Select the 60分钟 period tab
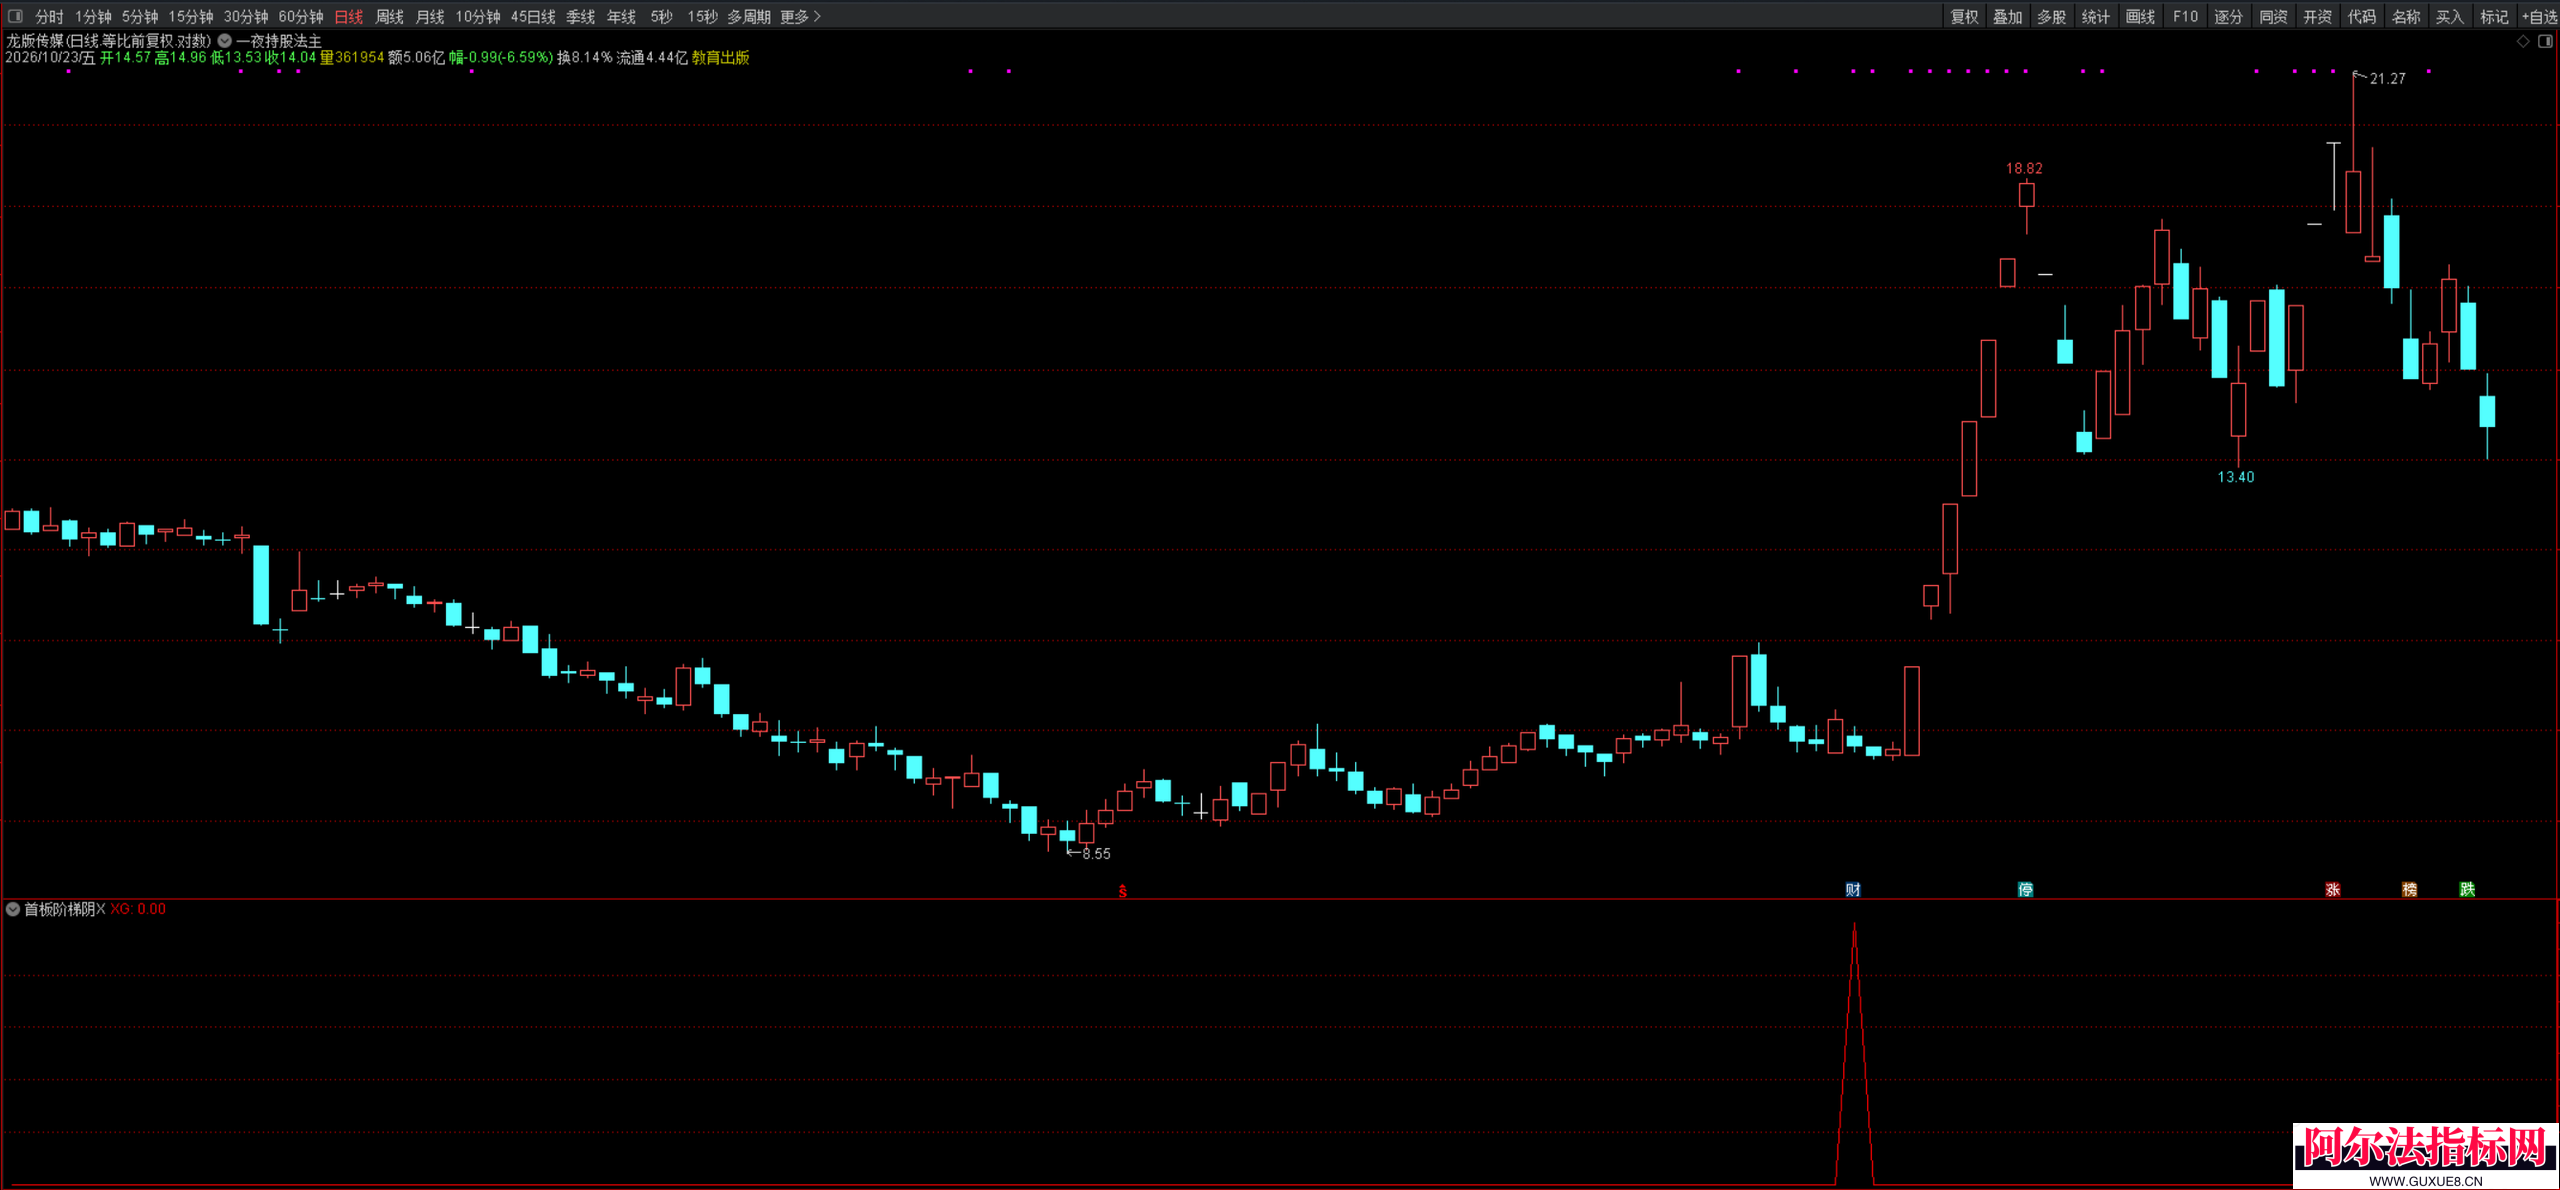Image resolution: width=2560 pixels, height=1190 pixels. [x=301, y=16]
